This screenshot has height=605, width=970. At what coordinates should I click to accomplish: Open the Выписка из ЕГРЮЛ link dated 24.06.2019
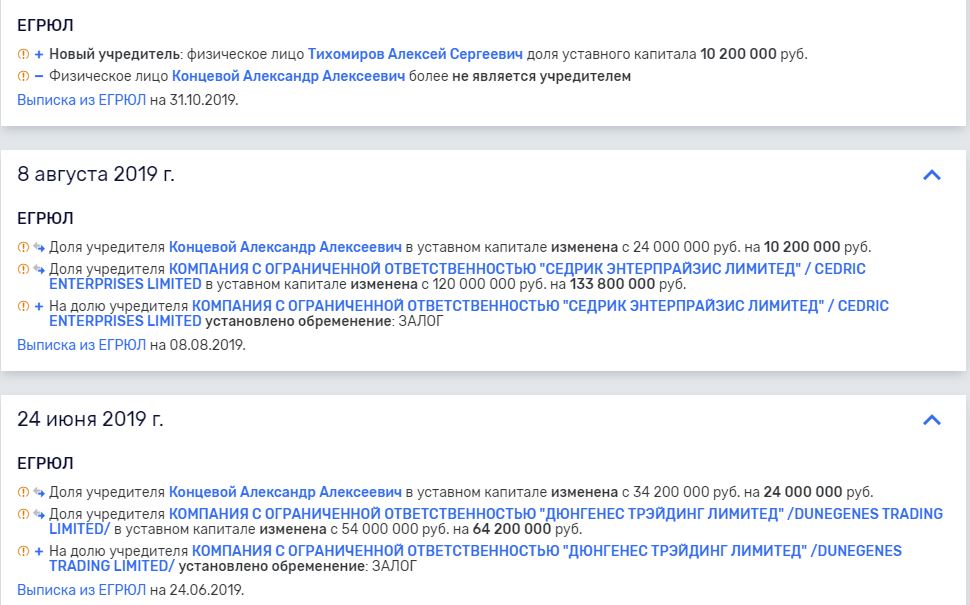[x=82, y=590]
